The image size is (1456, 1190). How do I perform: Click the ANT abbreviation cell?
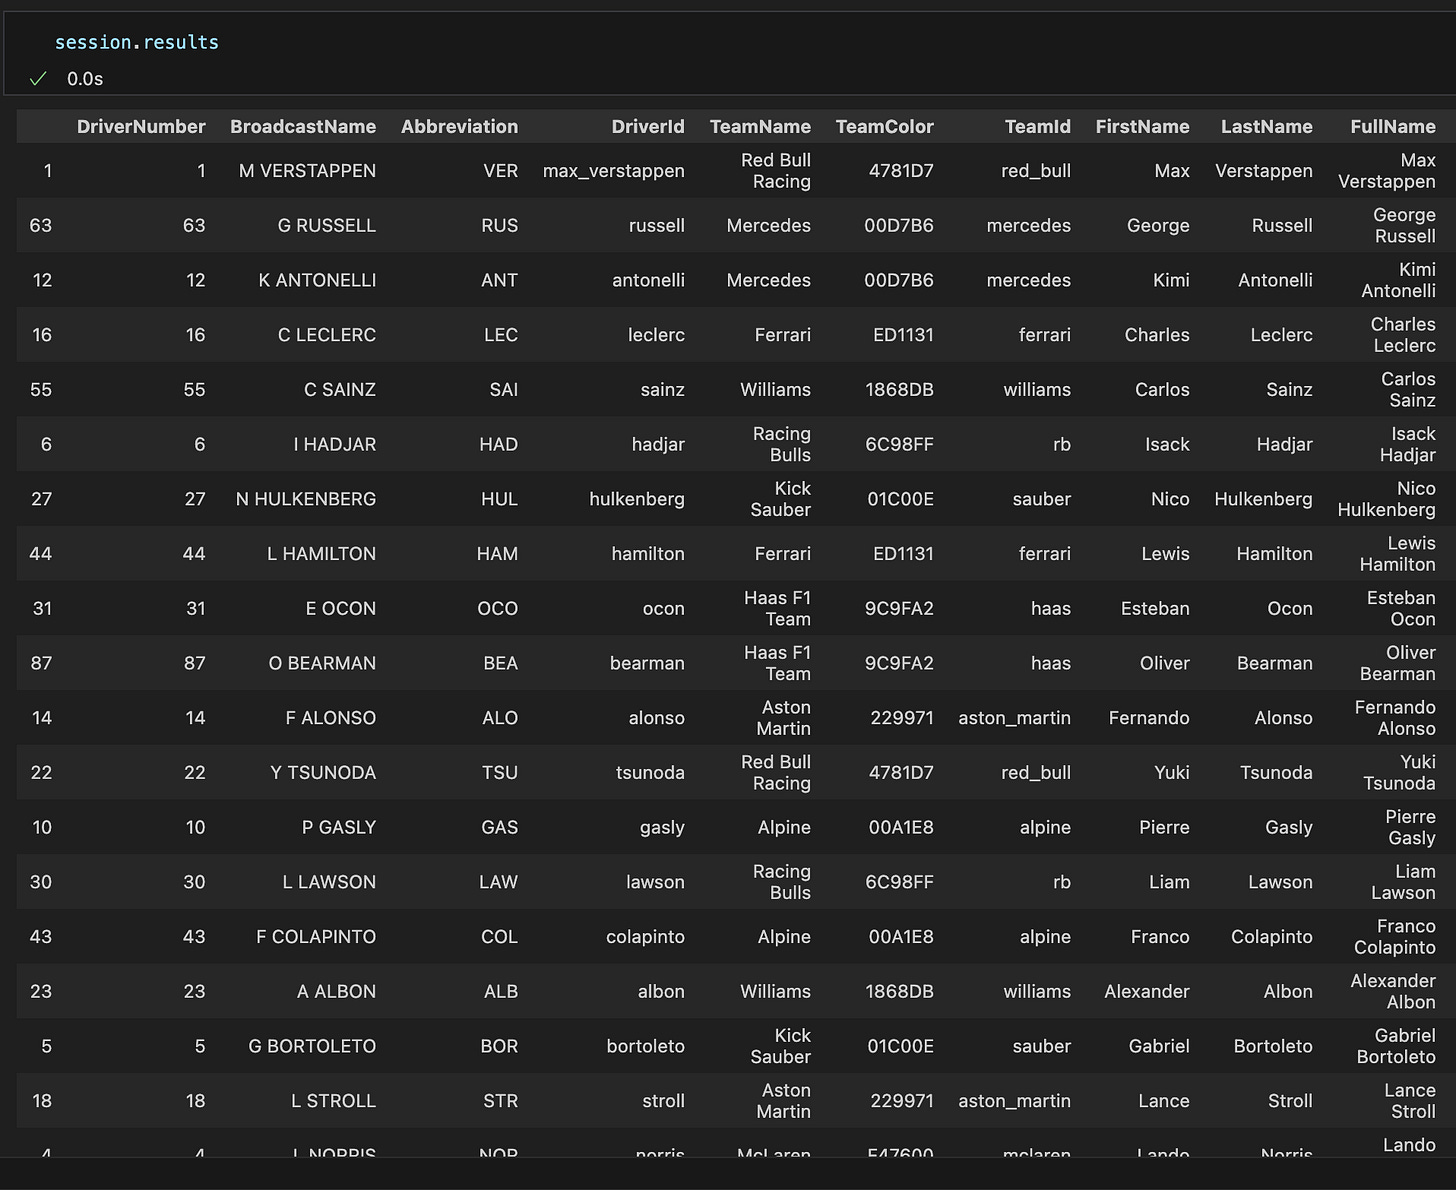(x=499, y=281)
